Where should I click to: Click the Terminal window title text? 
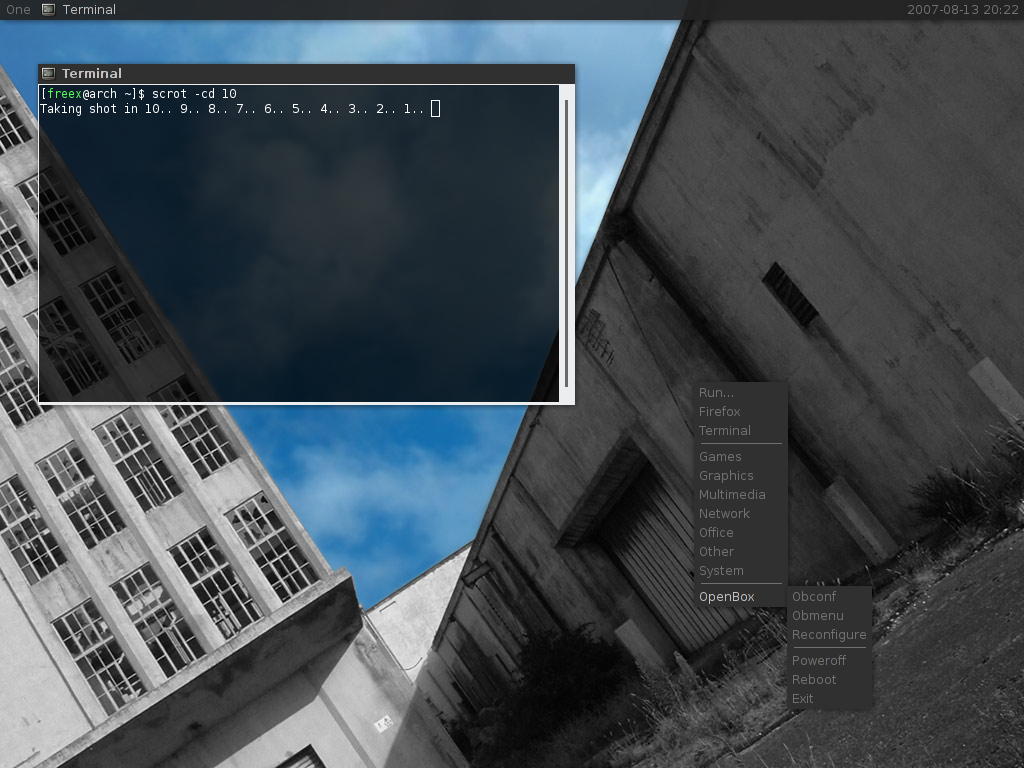click(x=91, y=73)
